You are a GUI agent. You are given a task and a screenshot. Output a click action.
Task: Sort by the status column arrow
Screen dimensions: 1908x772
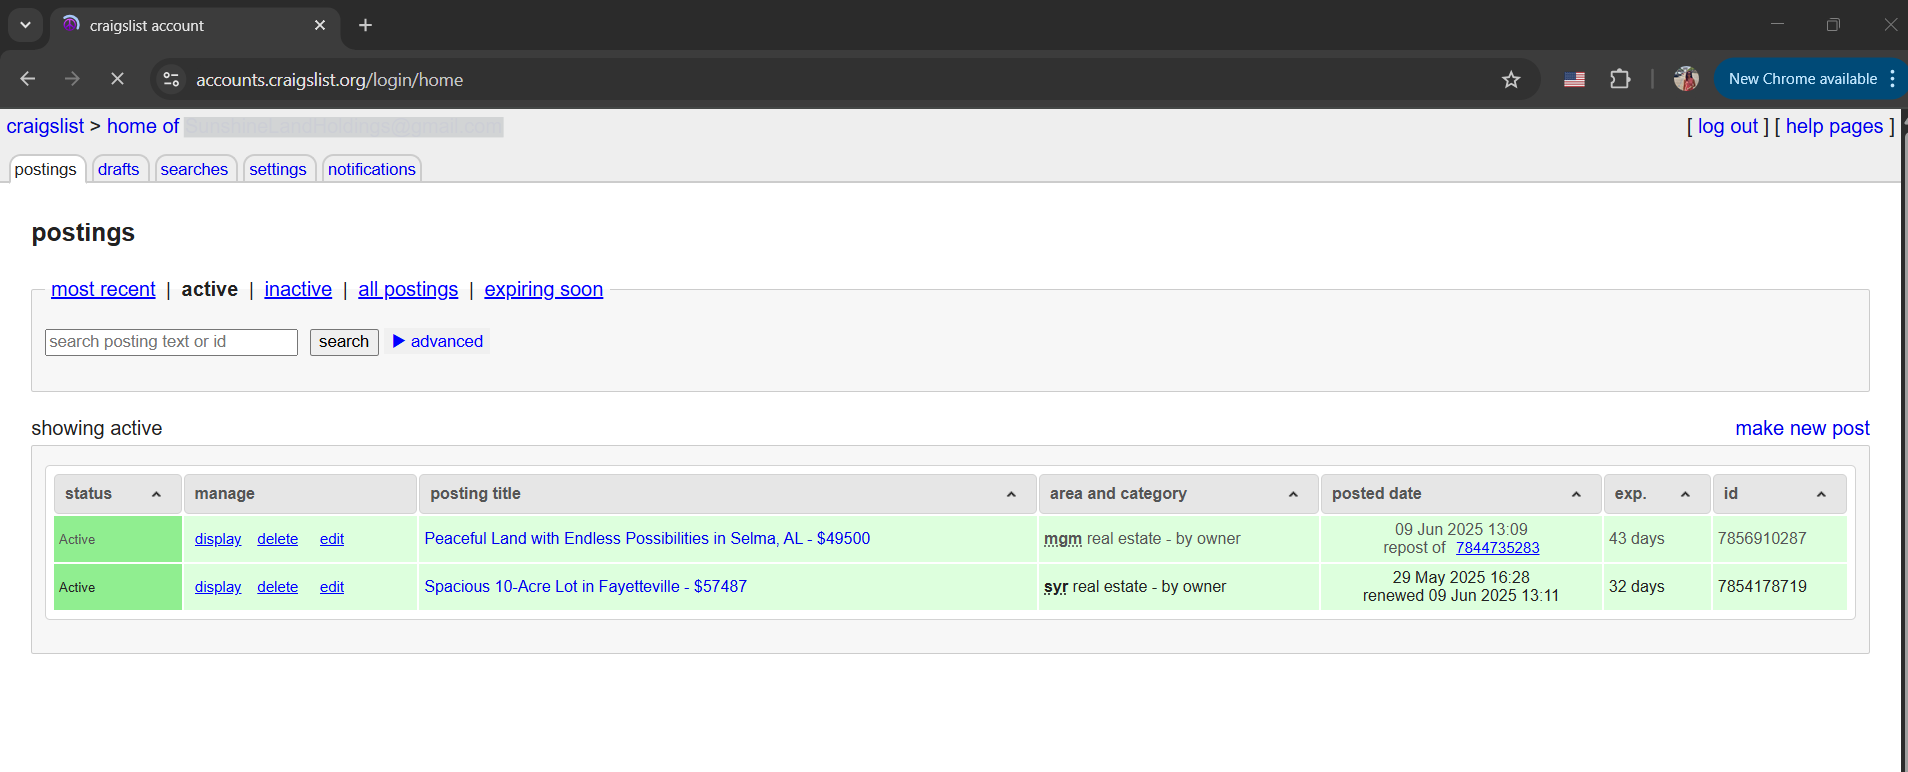(x=156, y=494)
